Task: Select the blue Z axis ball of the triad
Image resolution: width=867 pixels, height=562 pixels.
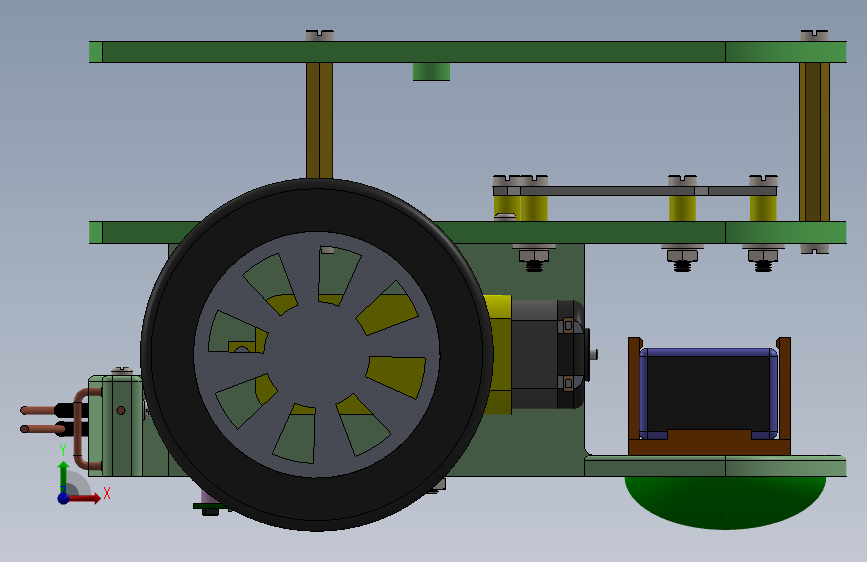Action: coord(64,498)
